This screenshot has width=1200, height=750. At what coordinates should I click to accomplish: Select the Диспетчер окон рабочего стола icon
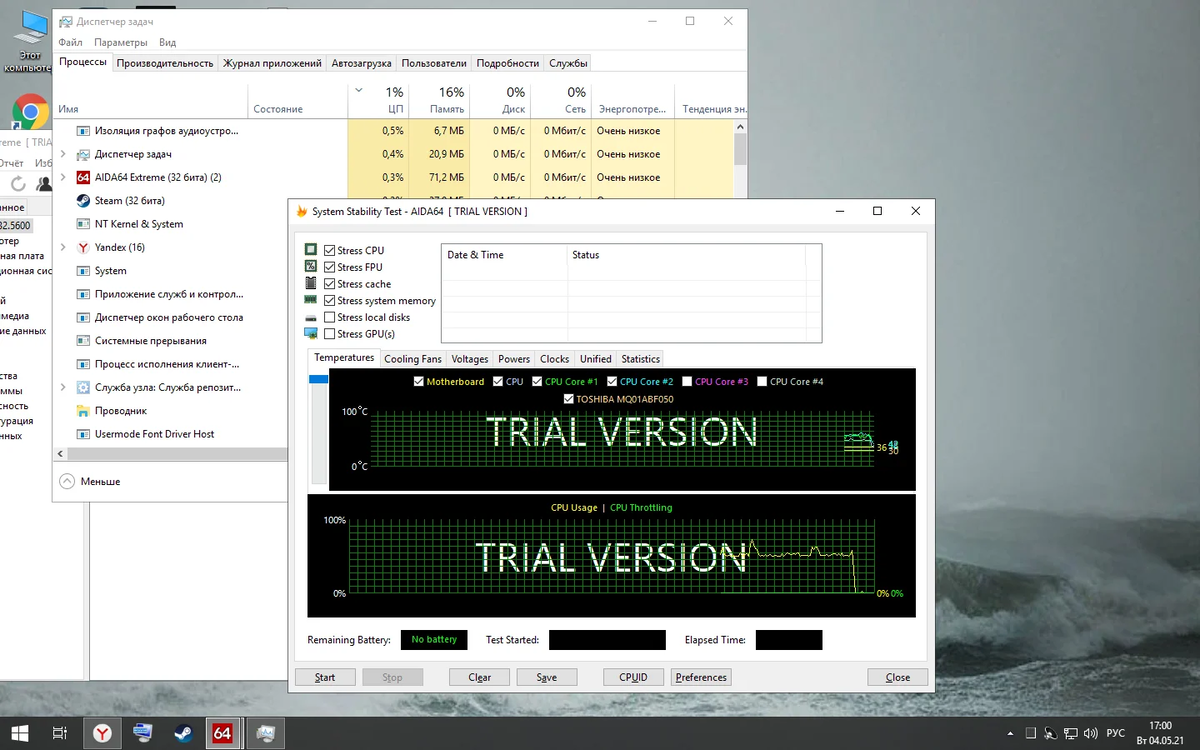tap(84, 317)
